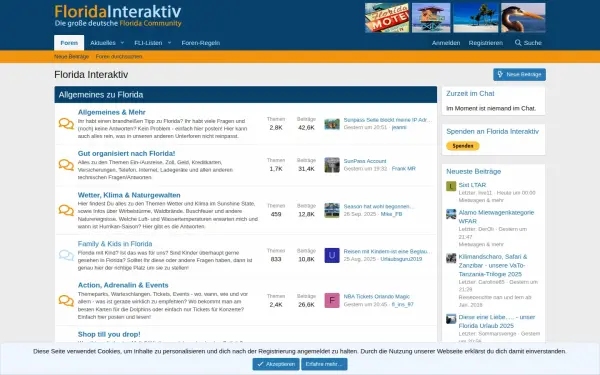This screenshot has height=375, width=600.
Task: Click the Allgemeines & Mehr forum icon
Action: (x=66, y=124)
